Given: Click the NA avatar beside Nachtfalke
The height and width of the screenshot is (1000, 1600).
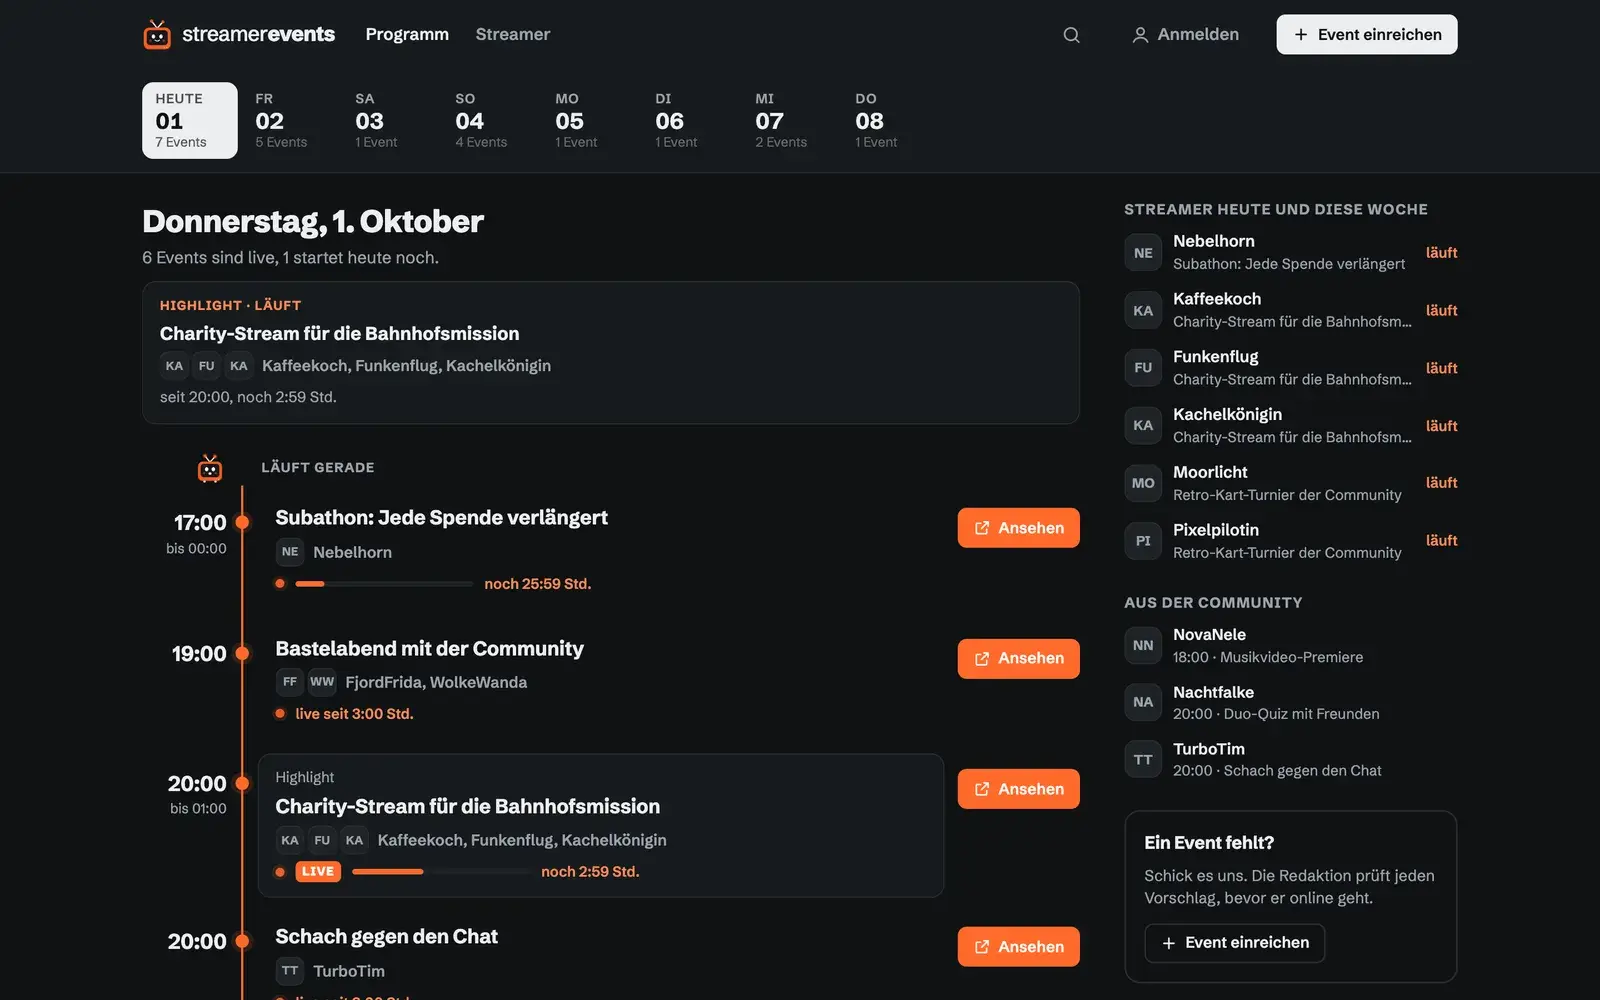Looking at the screenshot, I should (x=1143, y=703).
